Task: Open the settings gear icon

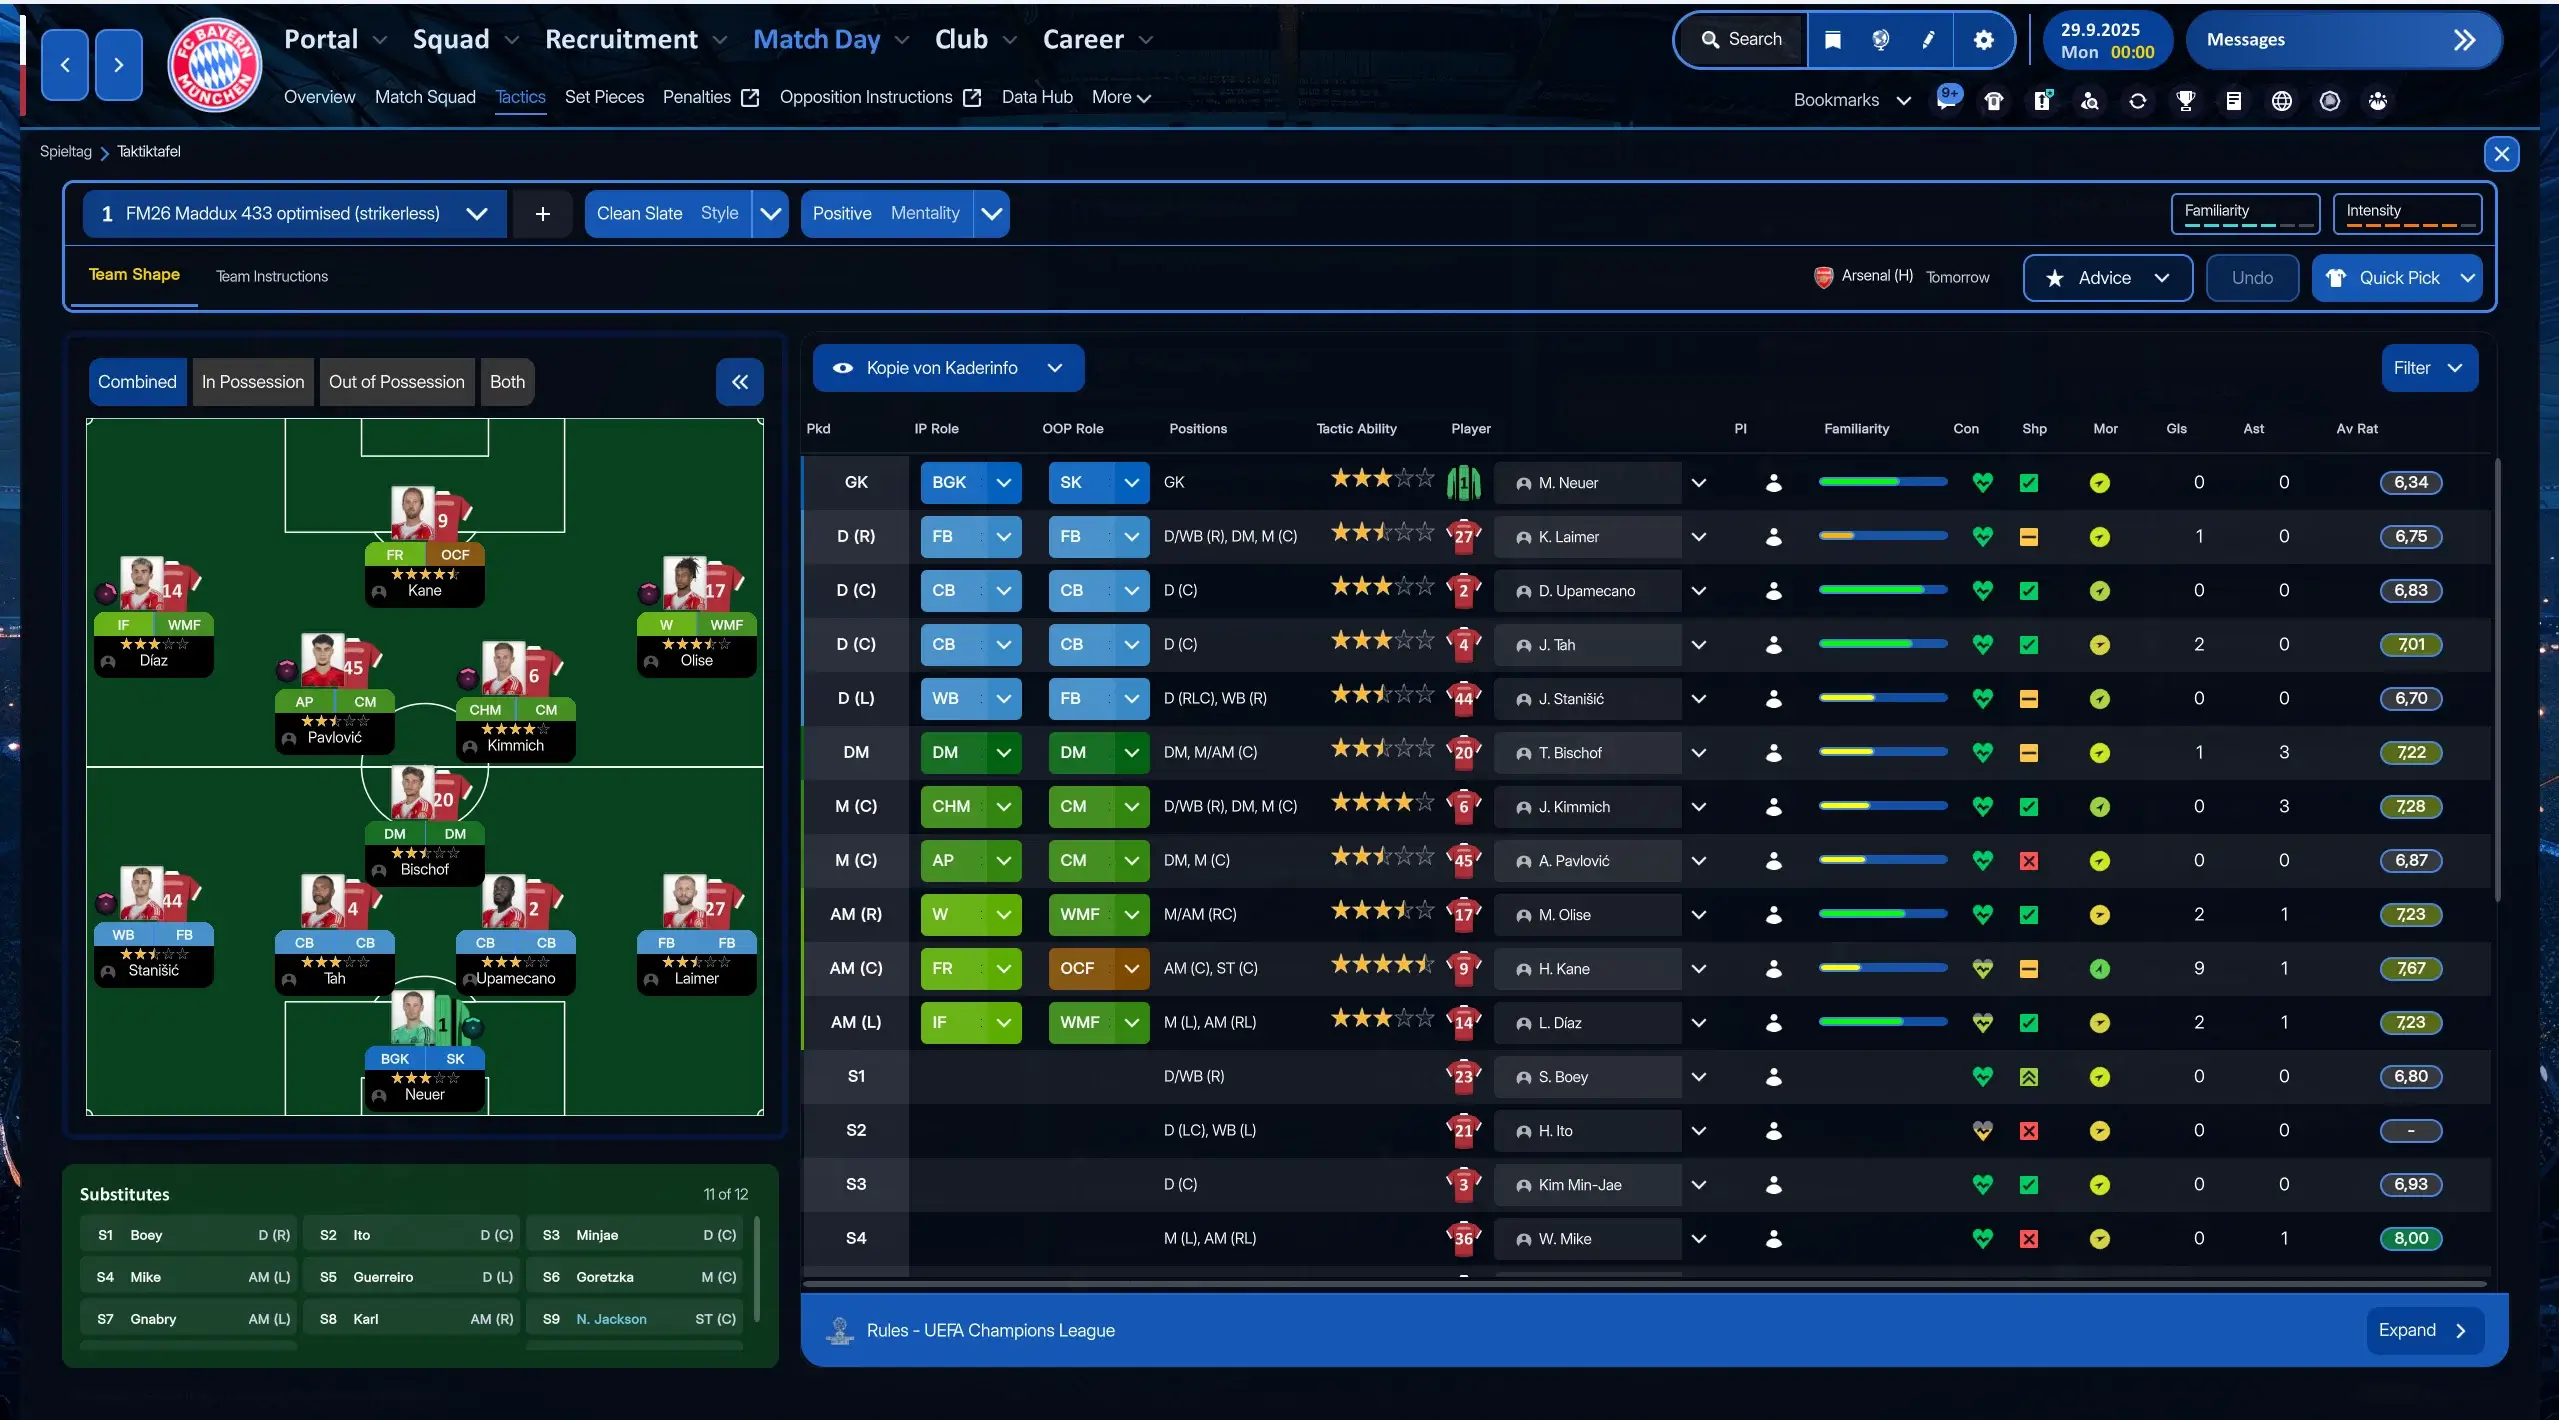Action: click(x=1983, y=39)
